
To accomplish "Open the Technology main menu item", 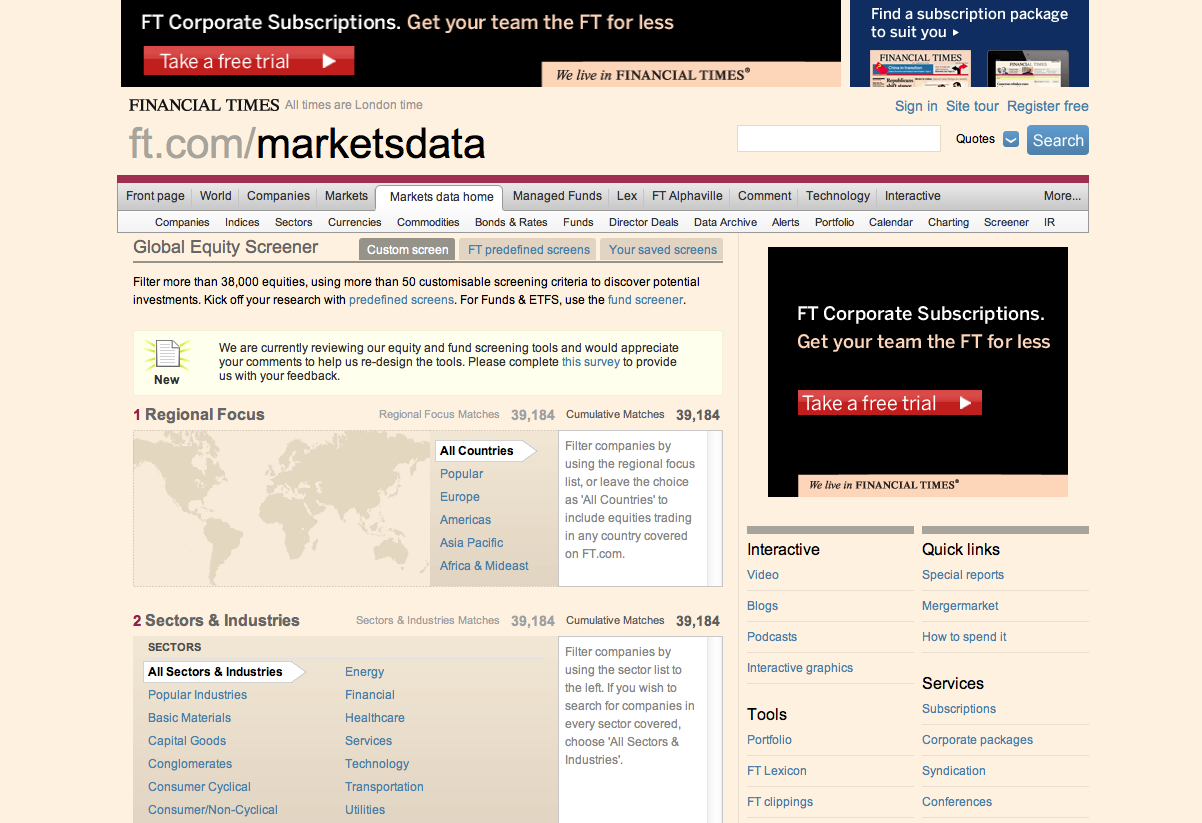I will pos(838,196).
